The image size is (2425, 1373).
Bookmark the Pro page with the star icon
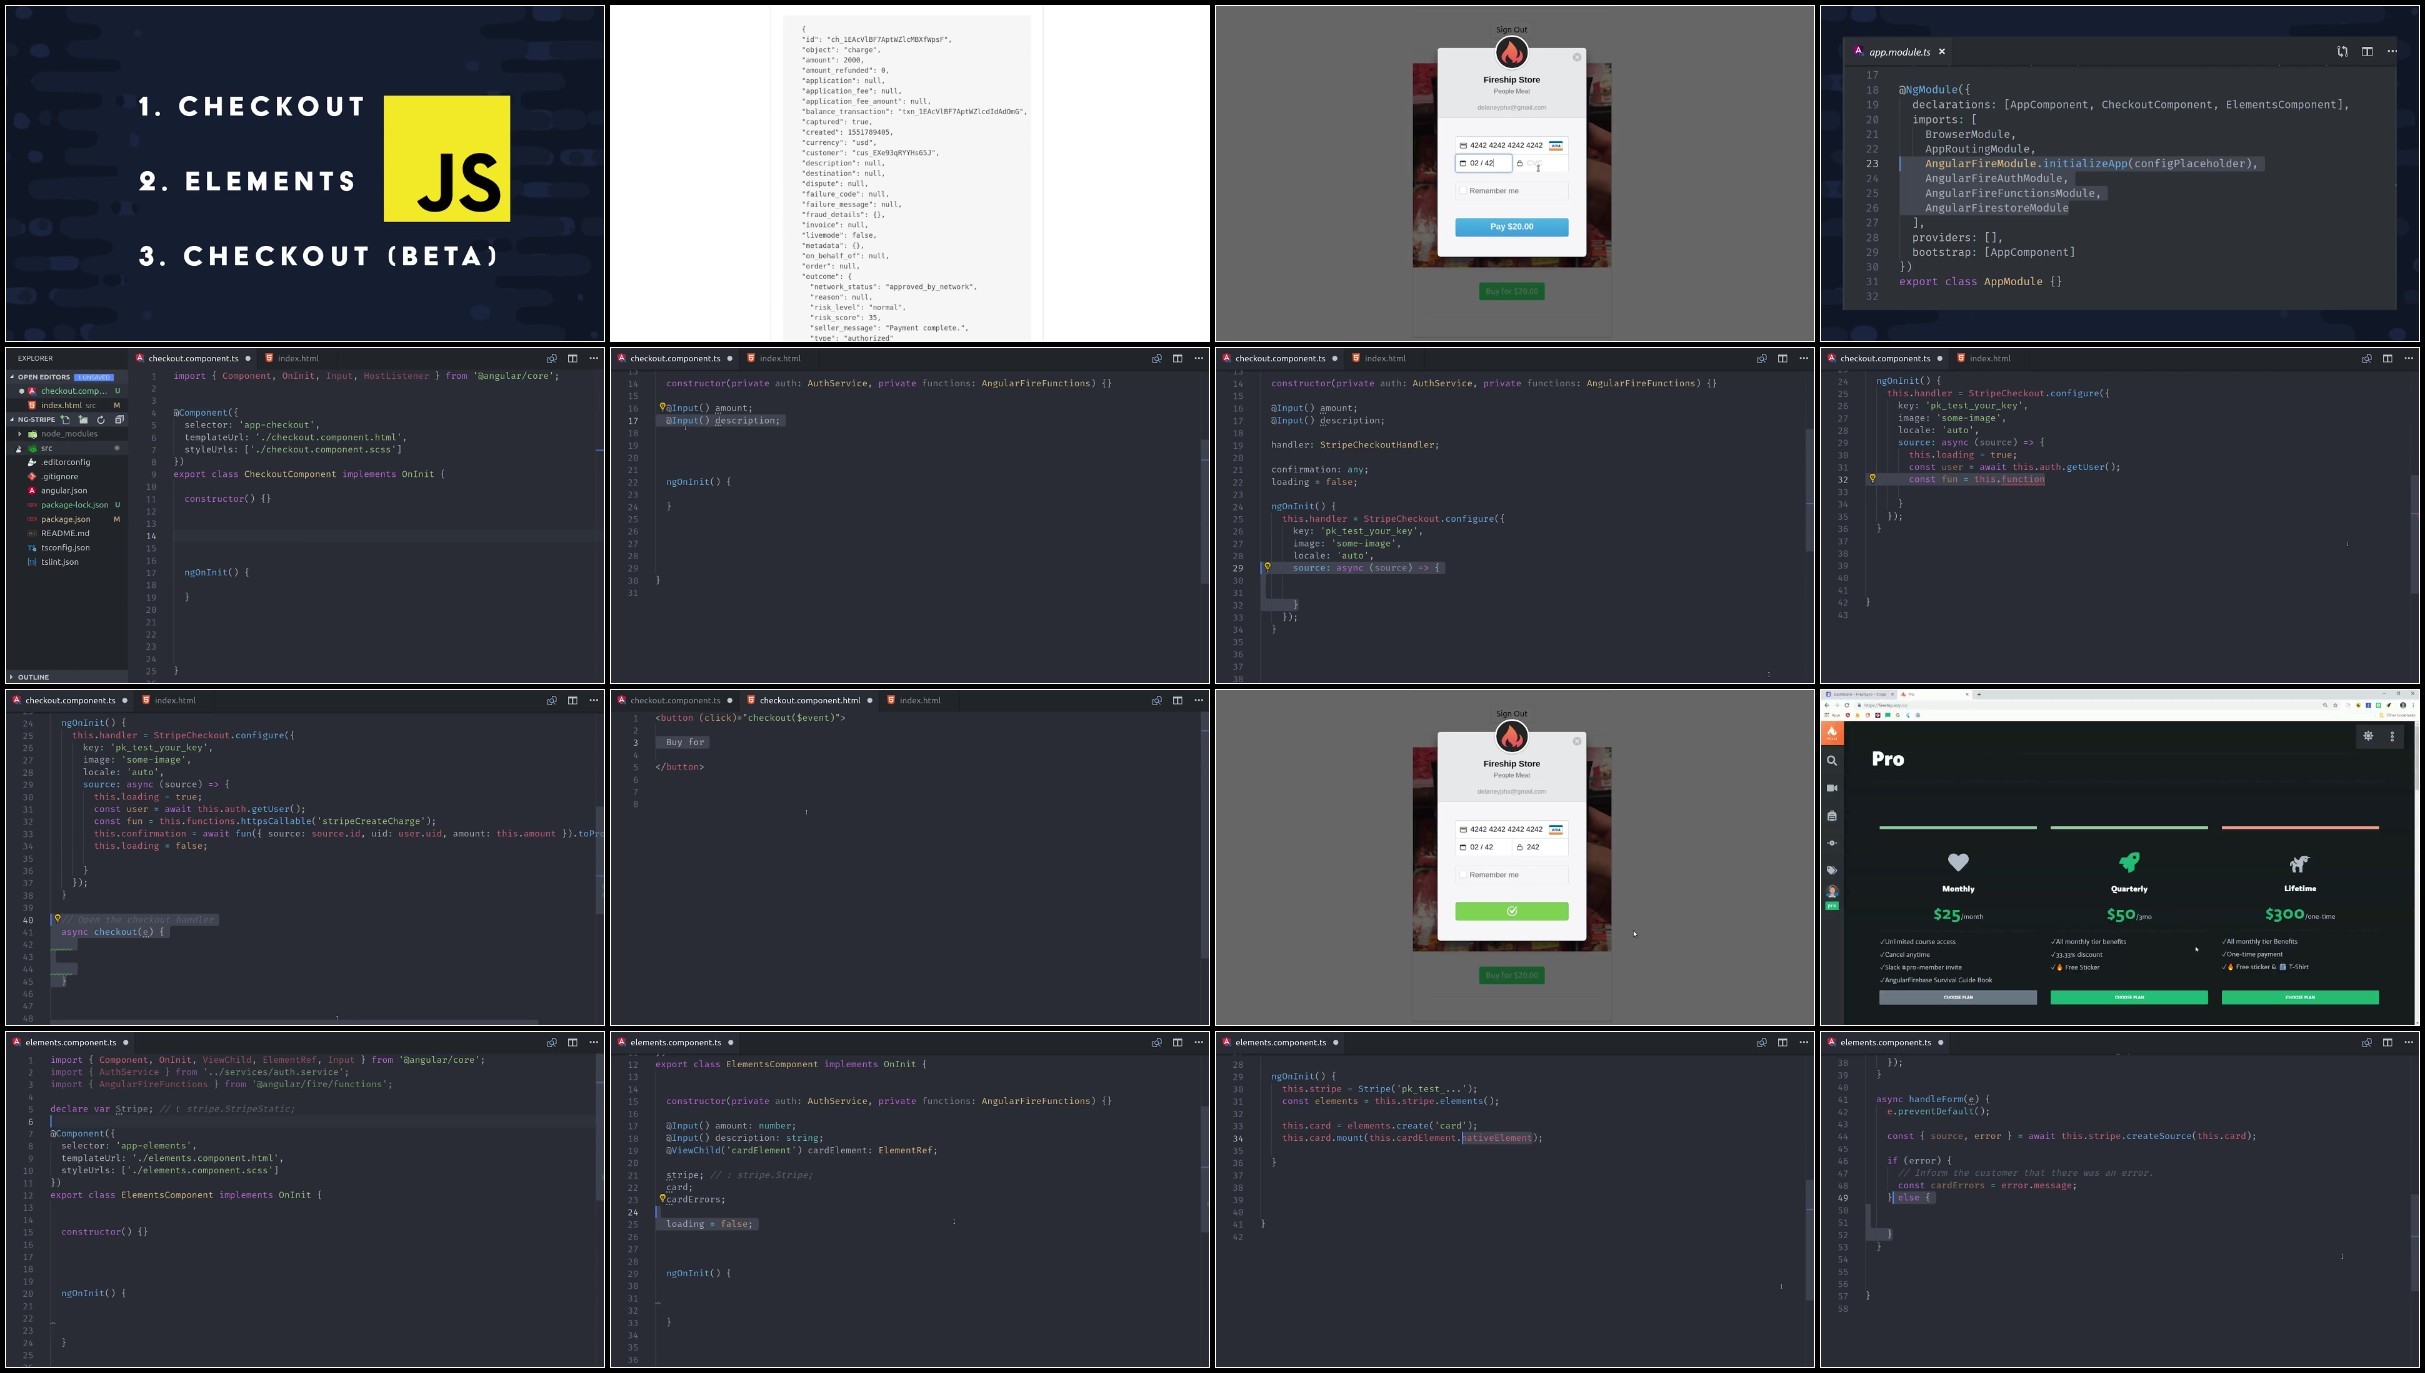point(2336,705)
